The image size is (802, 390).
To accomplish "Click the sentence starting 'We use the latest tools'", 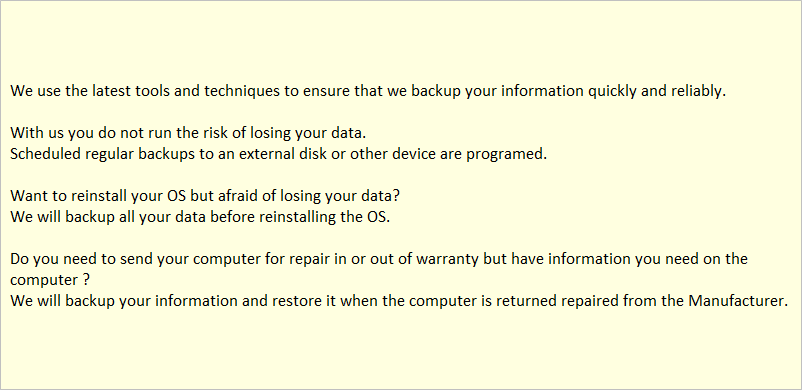I will tap(368, 92).
